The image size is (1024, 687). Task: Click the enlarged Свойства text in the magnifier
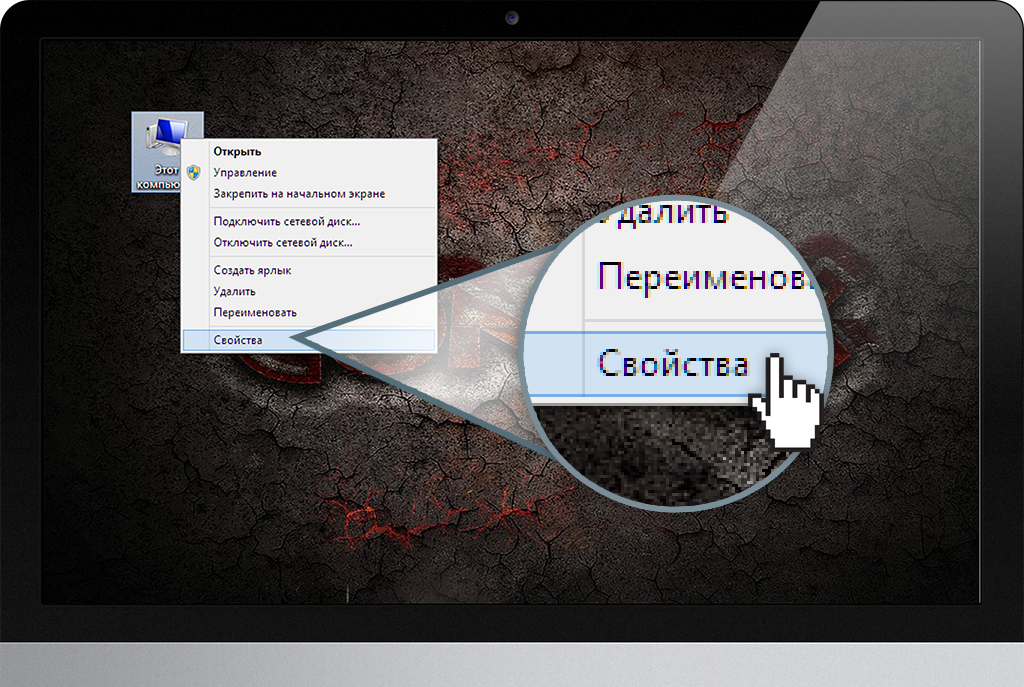point(672,362)
